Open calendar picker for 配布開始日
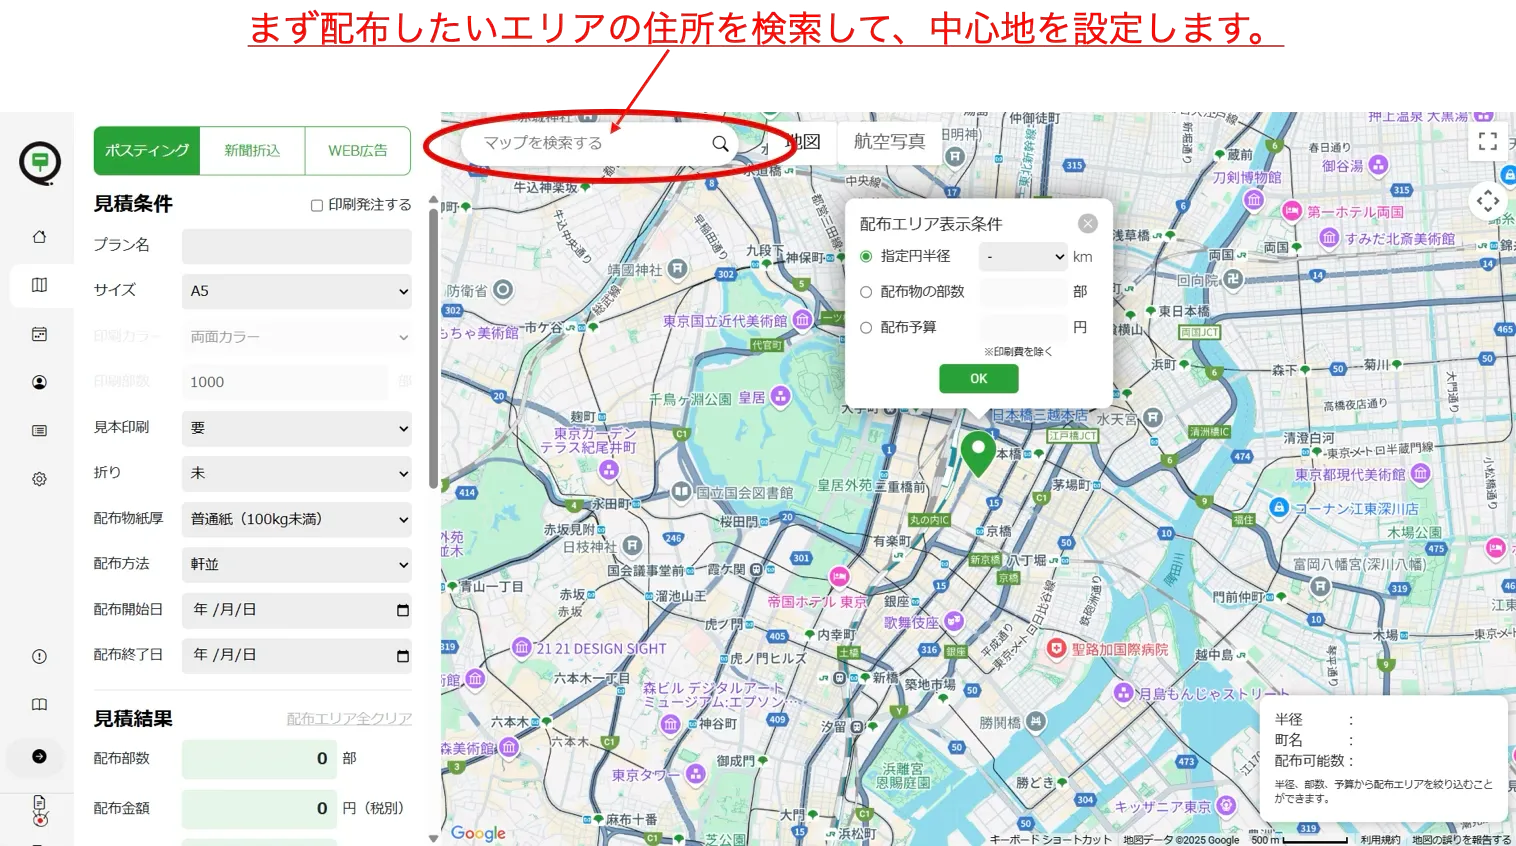Screen dimensions: 1516x846 403,610
